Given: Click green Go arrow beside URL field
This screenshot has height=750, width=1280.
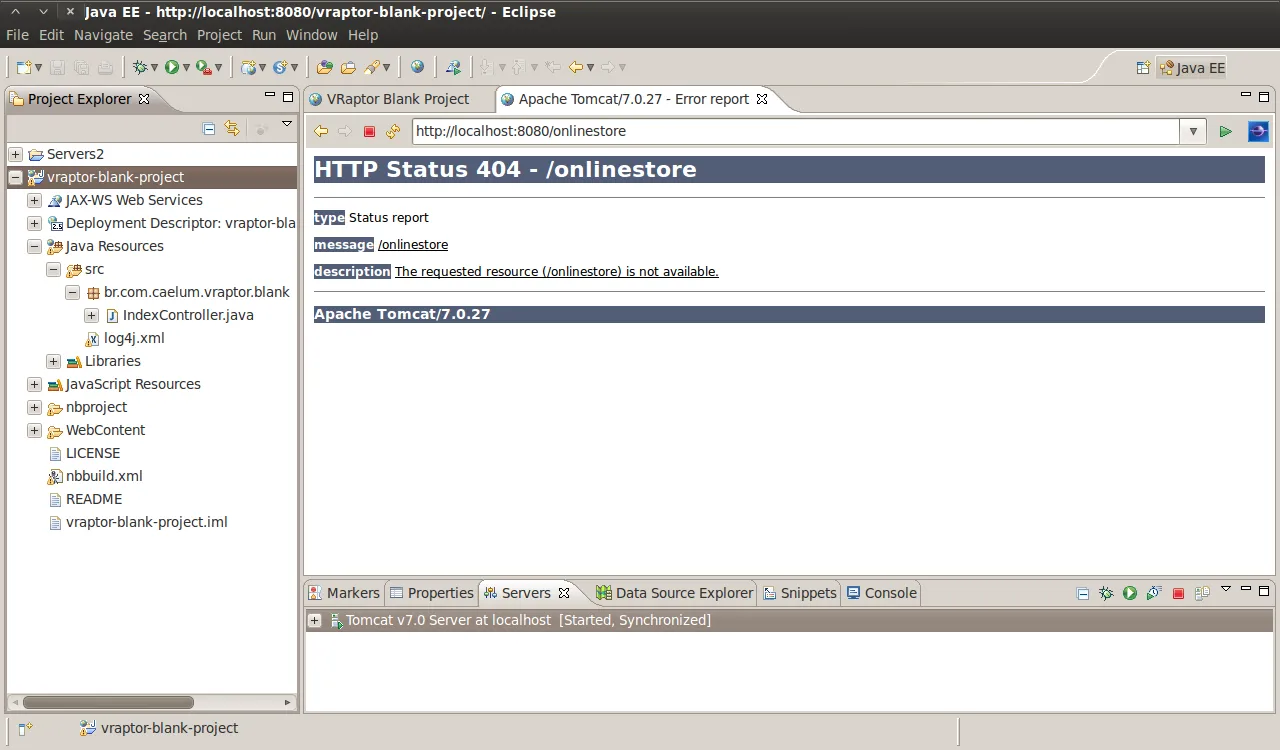Looking at the screenshot, I should [x=1225, y=131].
